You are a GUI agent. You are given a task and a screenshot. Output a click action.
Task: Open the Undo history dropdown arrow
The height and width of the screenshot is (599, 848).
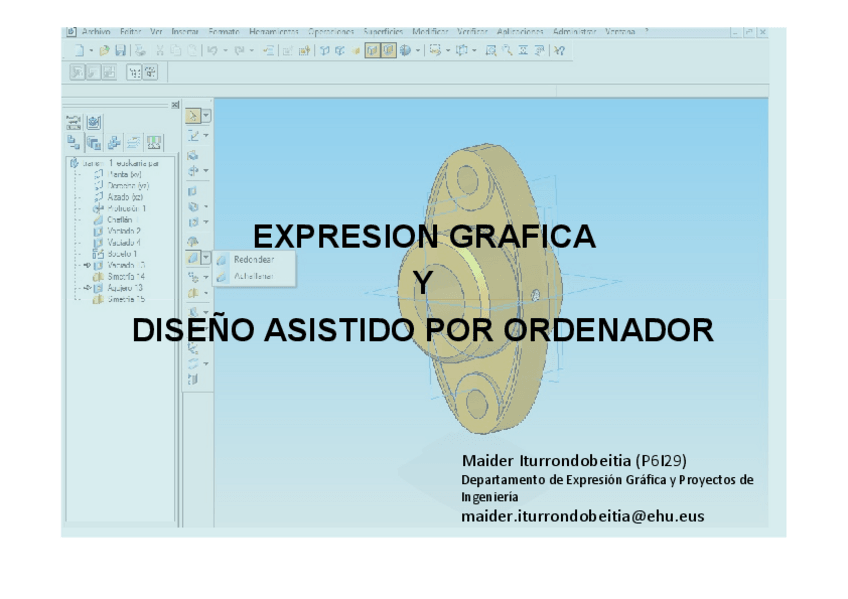225,51
